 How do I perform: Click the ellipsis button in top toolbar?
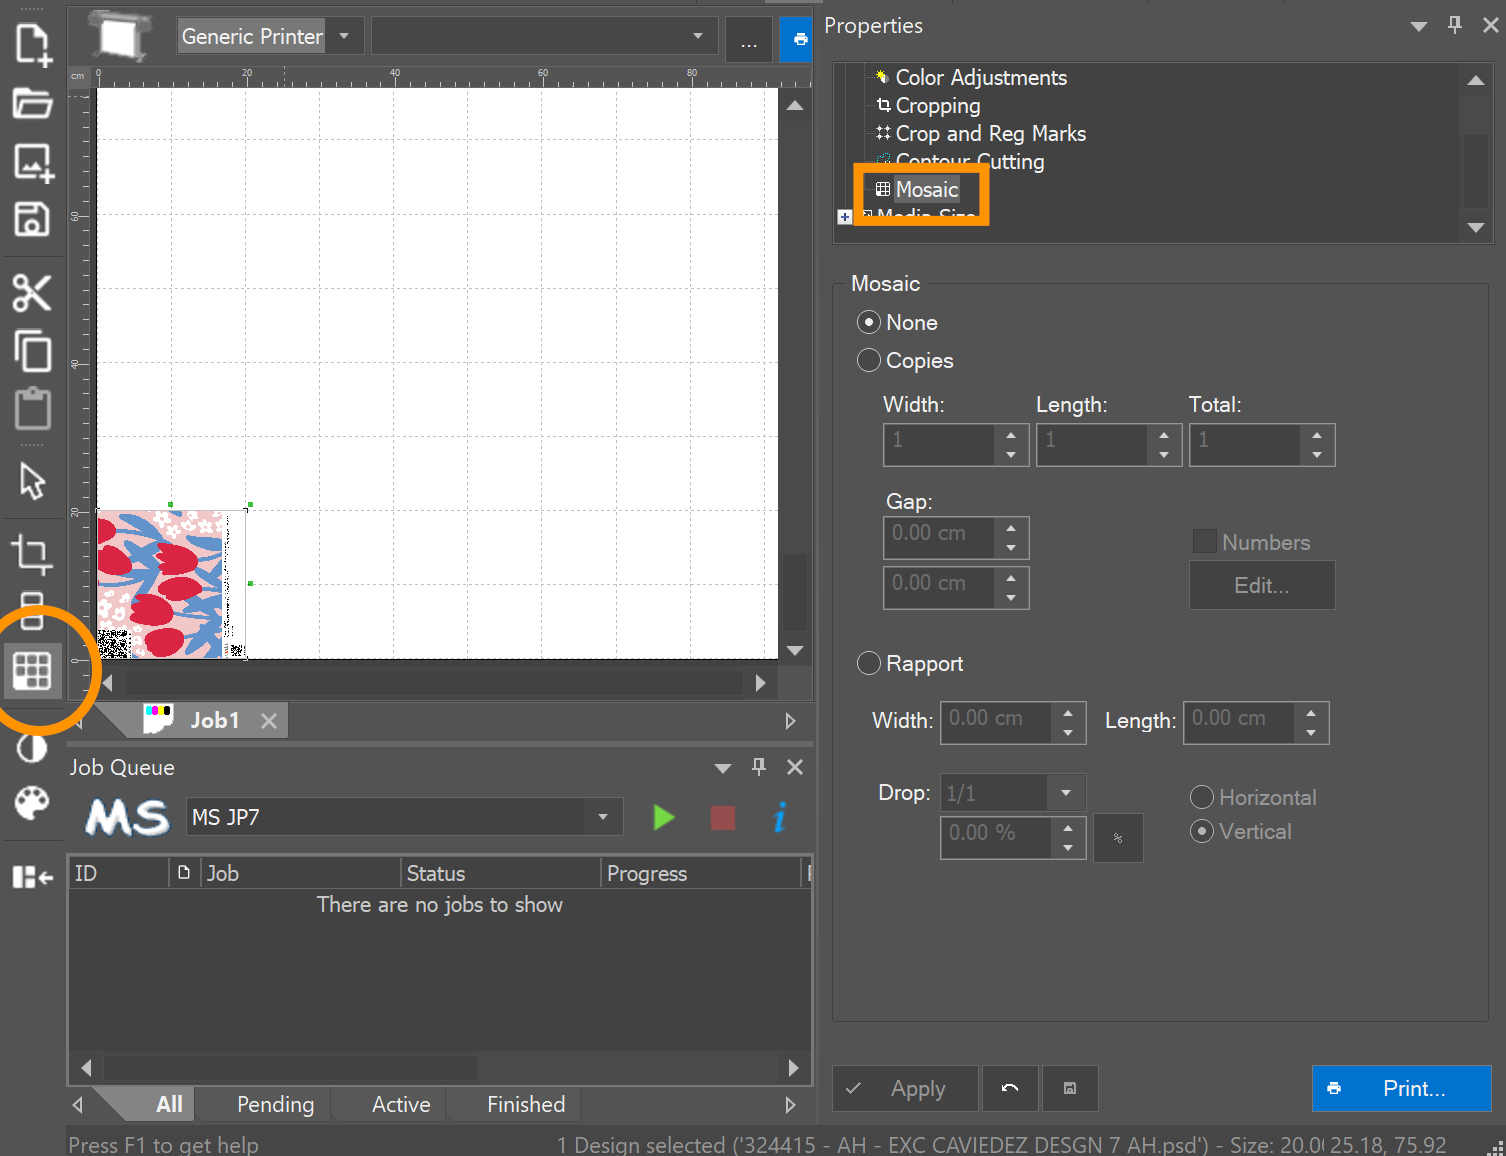tap(749, 39)
